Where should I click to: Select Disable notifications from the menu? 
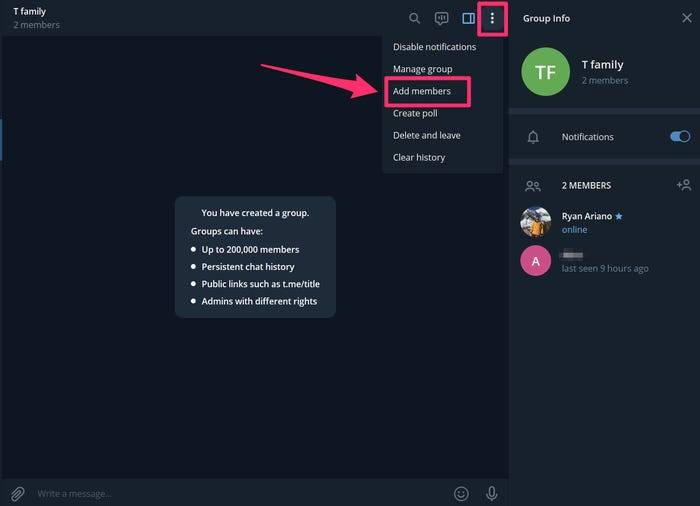tap(434, 47)
